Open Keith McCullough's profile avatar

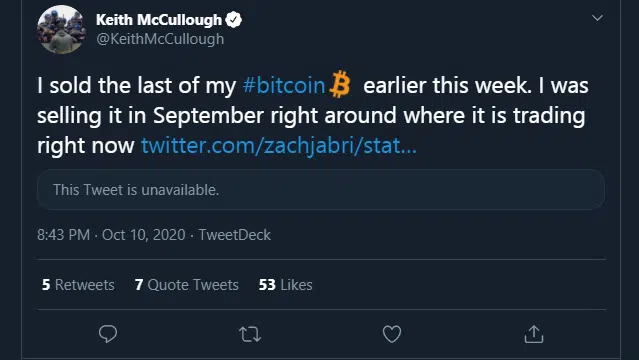61,29
